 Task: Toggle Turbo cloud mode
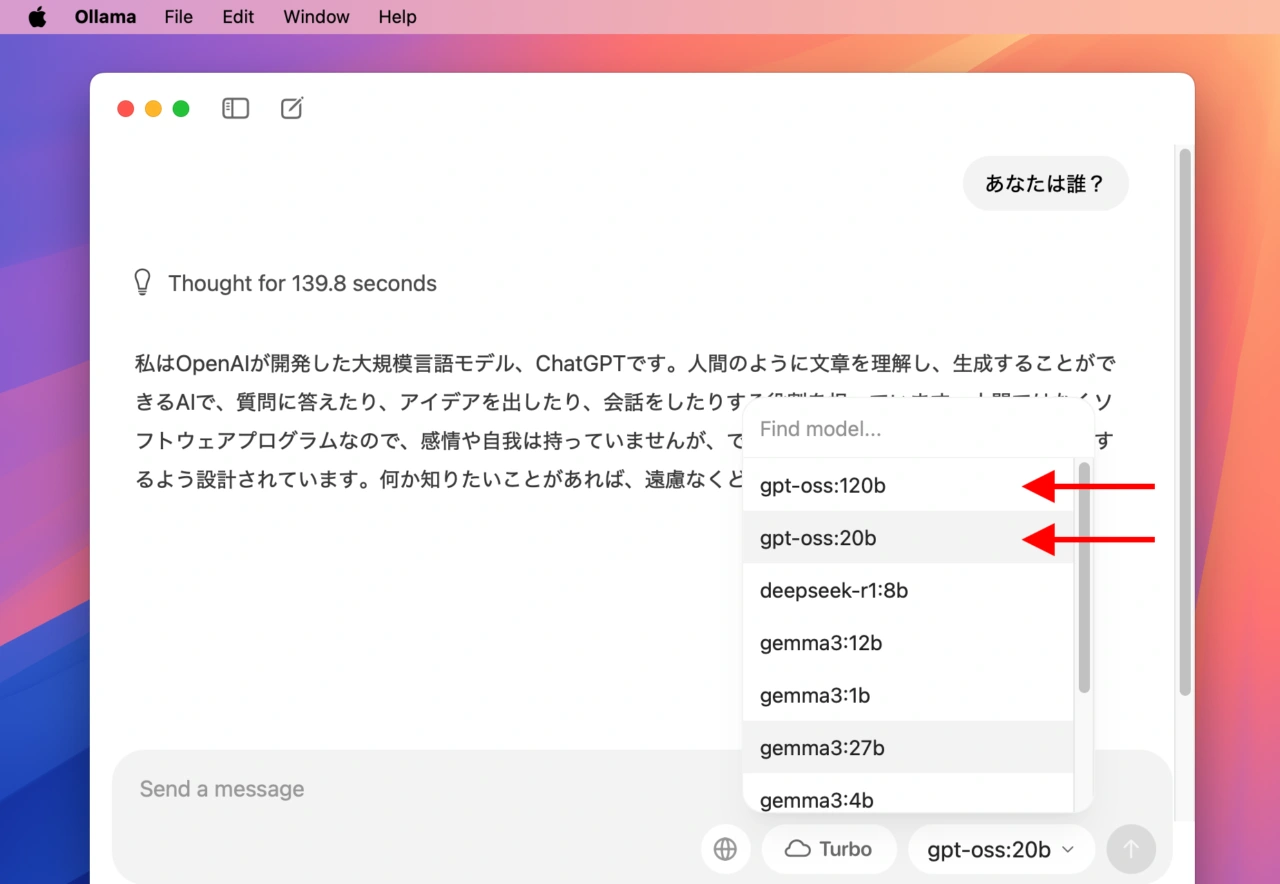(829, 849)
